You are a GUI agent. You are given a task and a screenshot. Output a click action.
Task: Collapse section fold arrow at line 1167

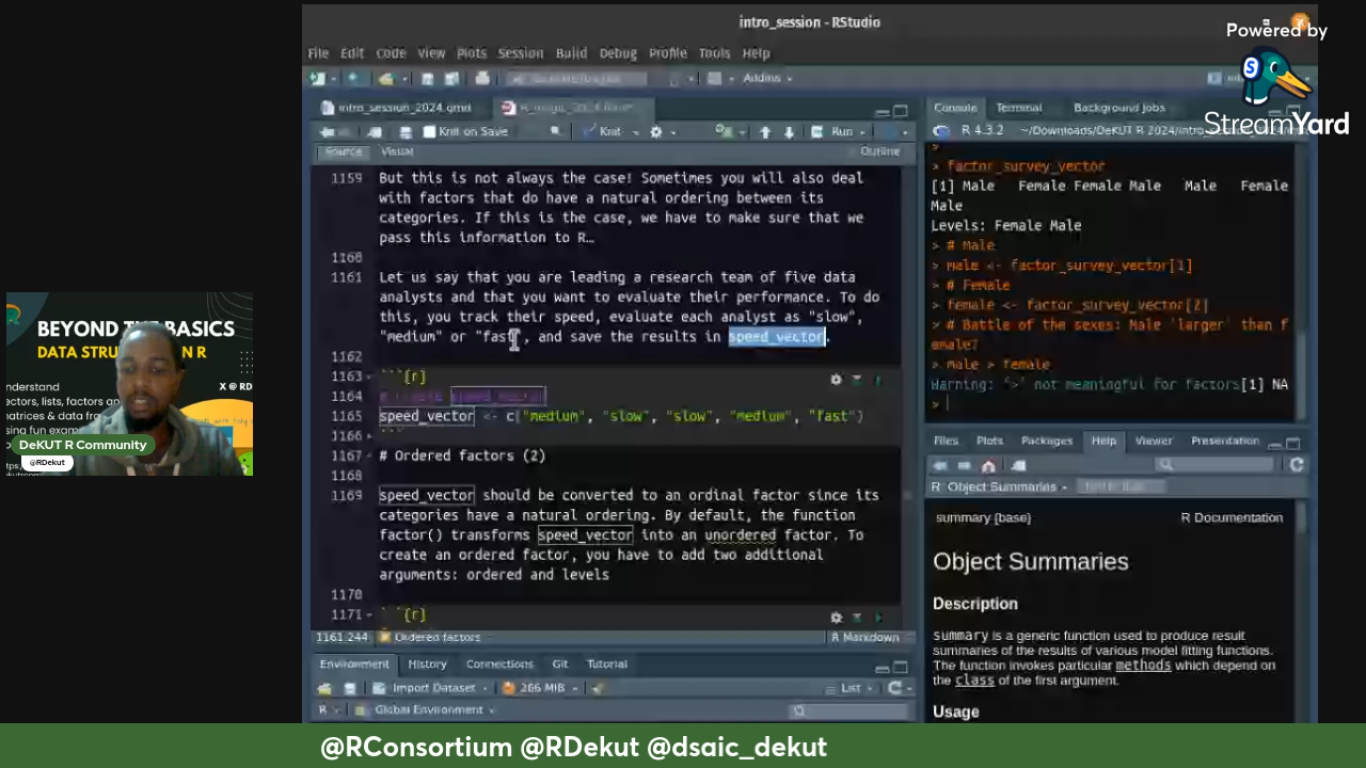(x=371, y=456)
